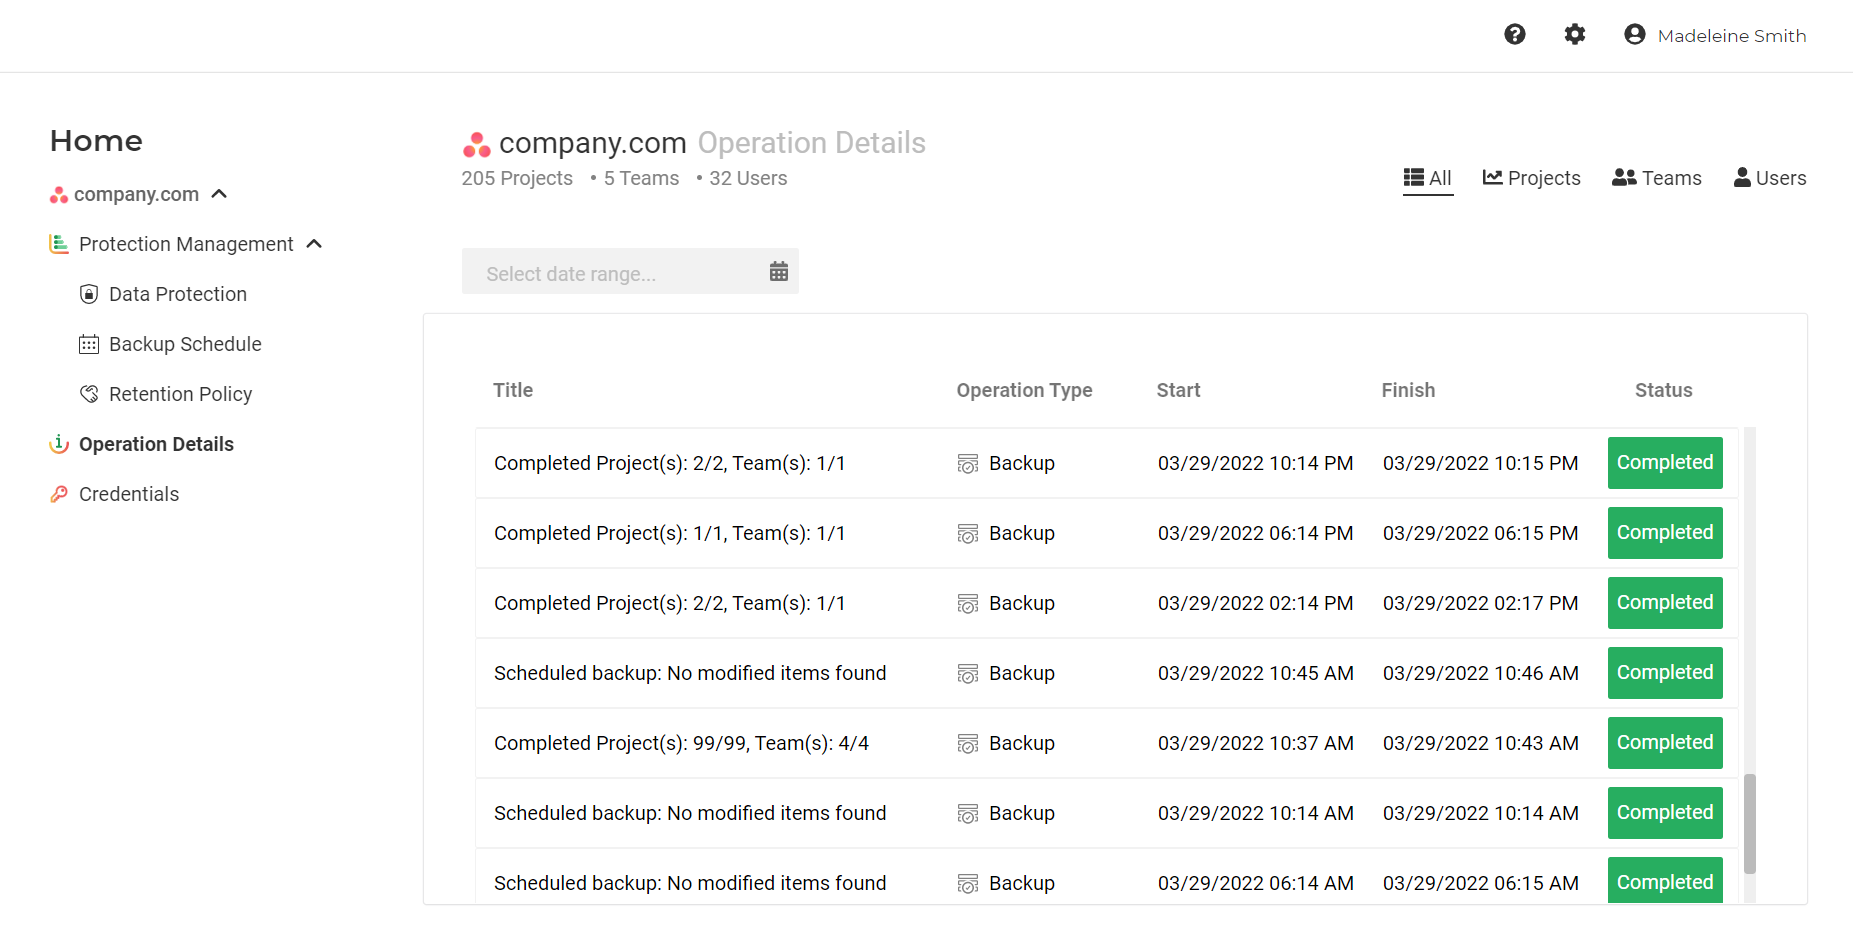Click the user avatar icon beside Madeleine Smith
This screenshot has height=937, width=1853.
[1635, 35]
